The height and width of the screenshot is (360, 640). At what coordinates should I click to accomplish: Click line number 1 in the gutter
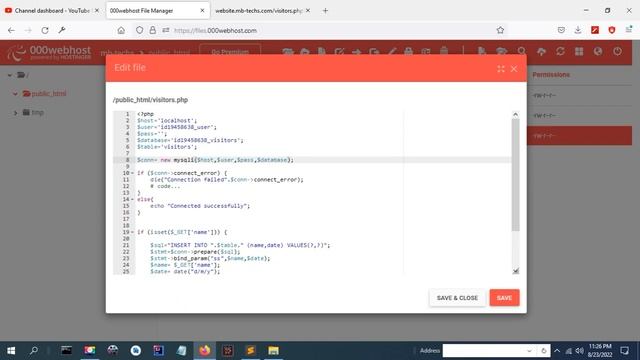click(127, 114)
